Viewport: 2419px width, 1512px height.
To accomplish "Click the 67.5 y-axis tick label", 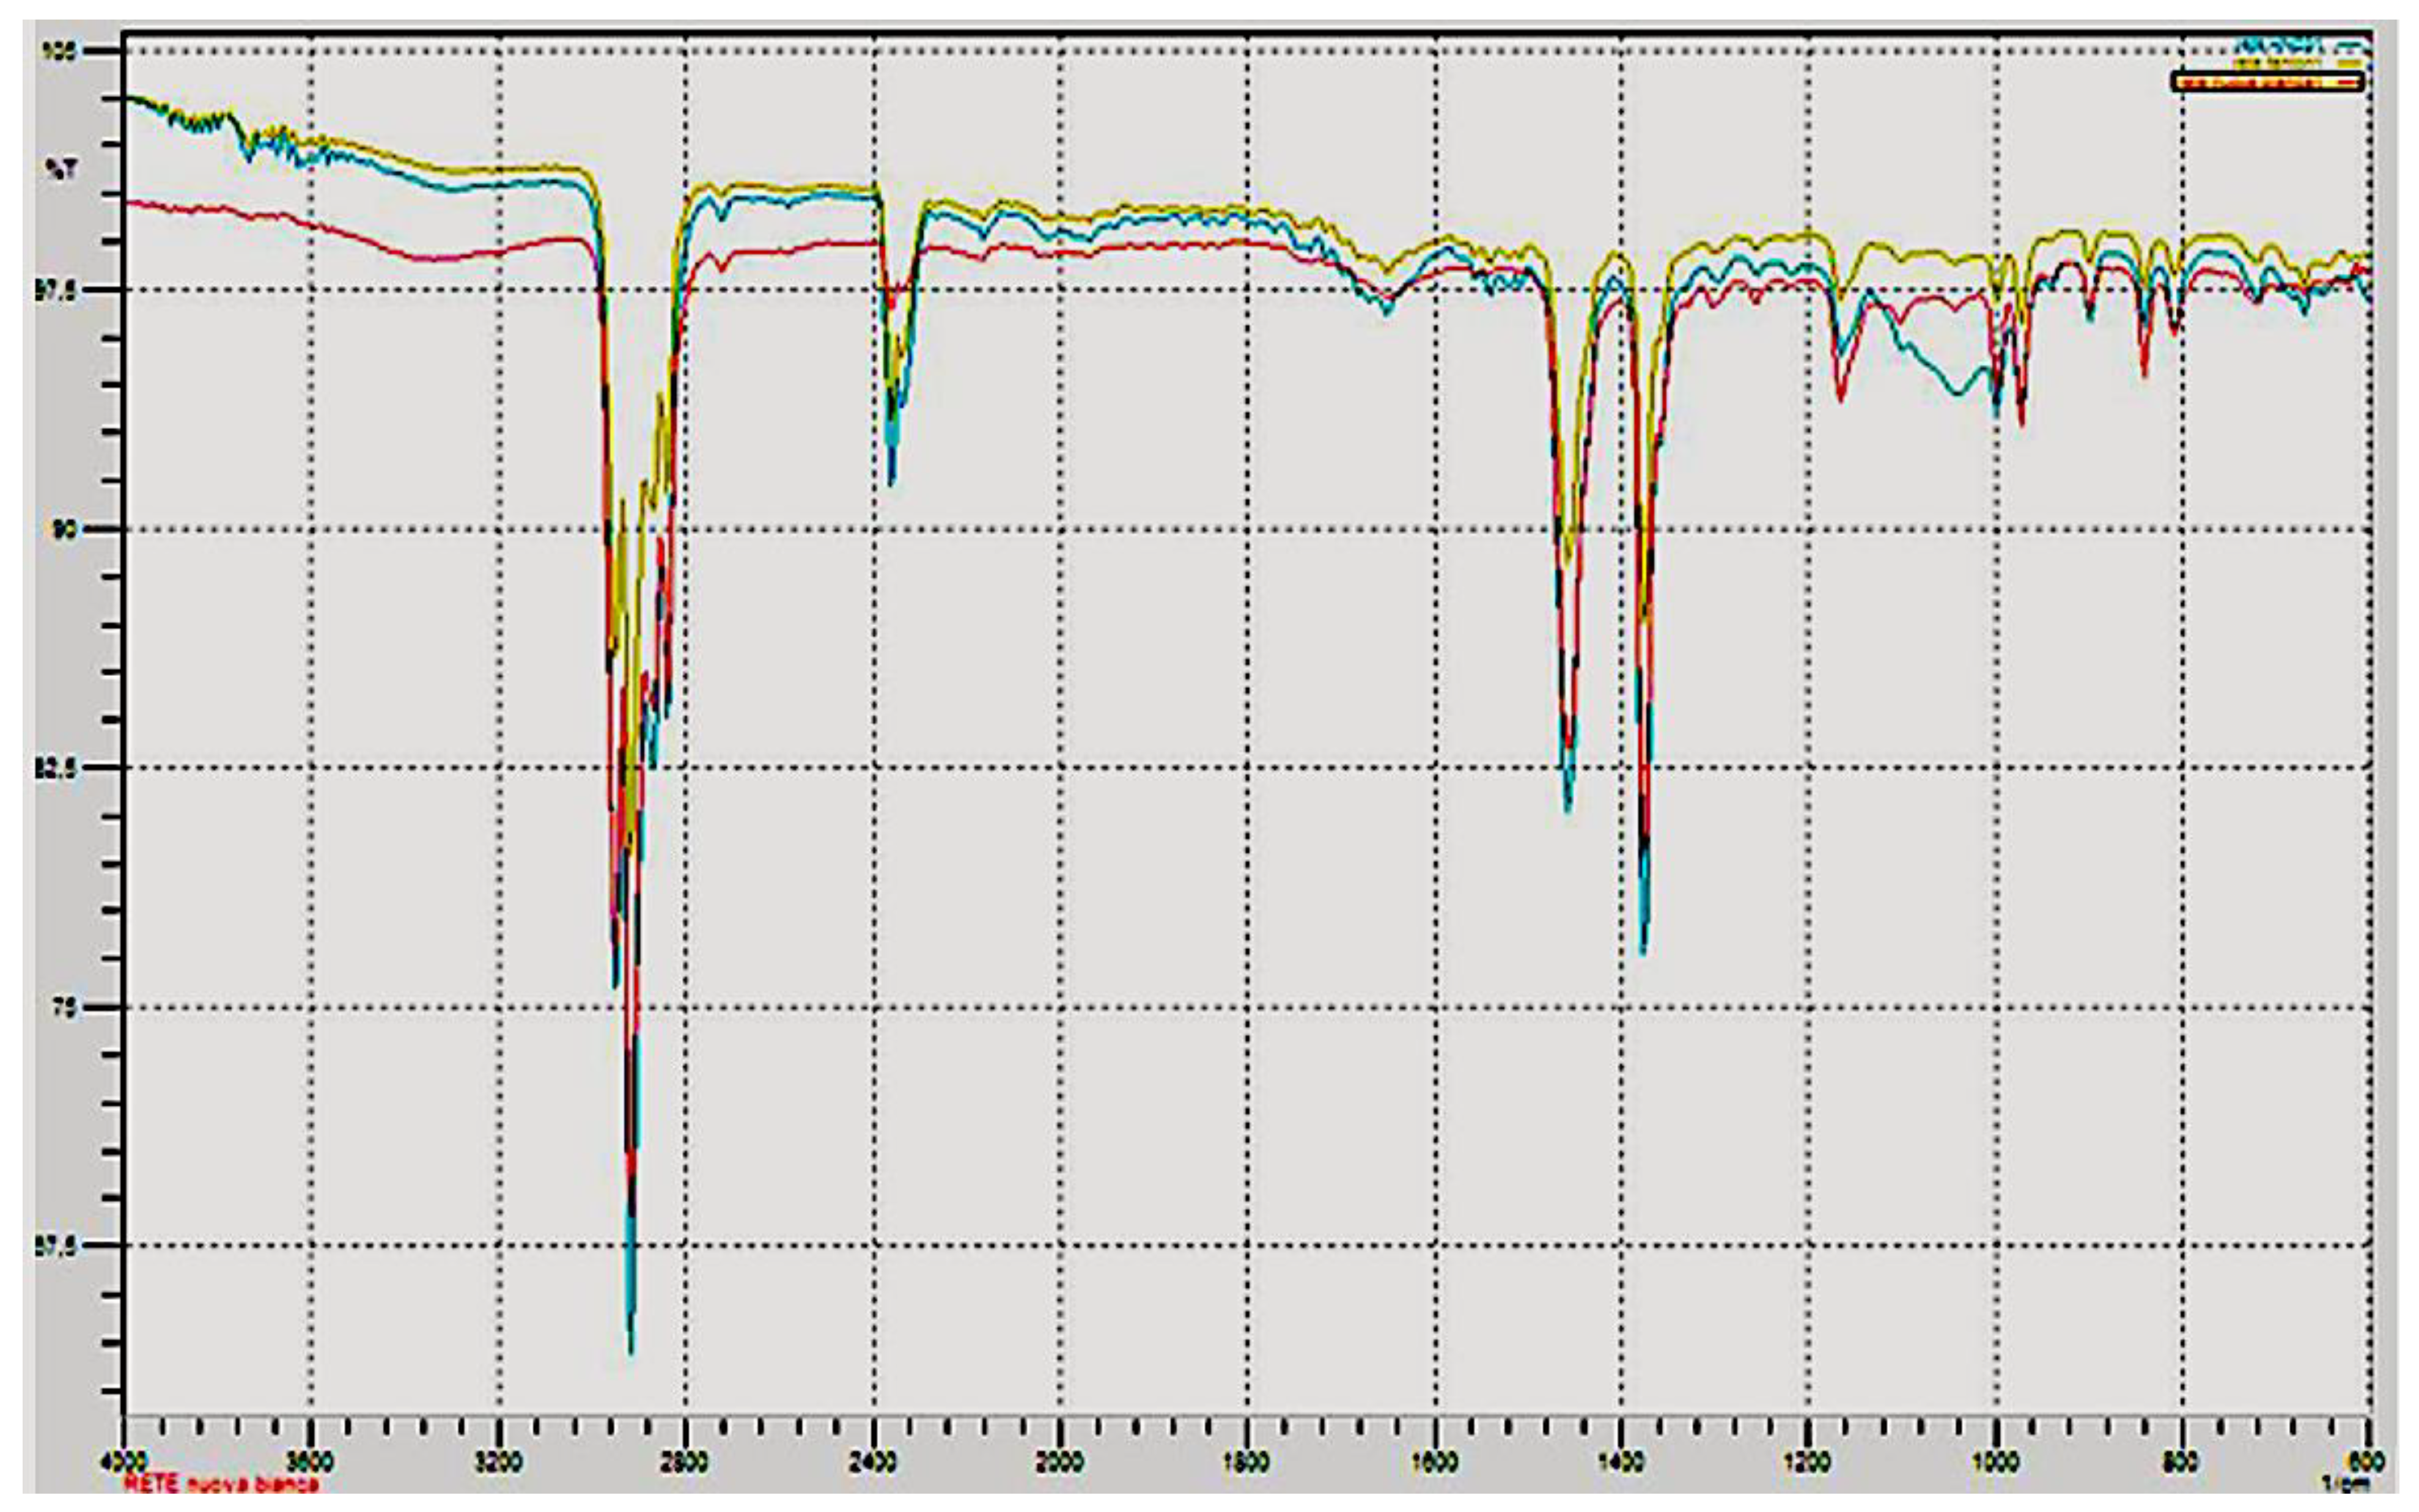I will click(57, 1245).
